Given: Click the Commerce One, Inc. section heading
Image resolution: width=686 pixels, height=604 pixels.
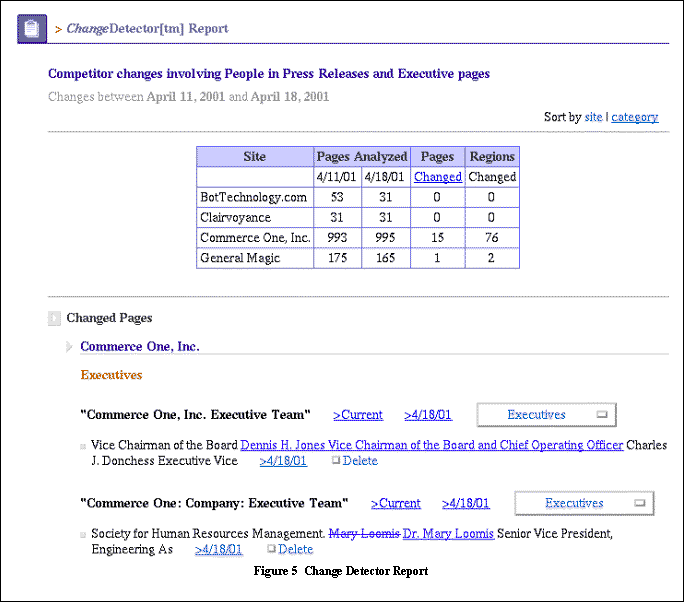Looking at the screenshot, I should coord(140,346).
